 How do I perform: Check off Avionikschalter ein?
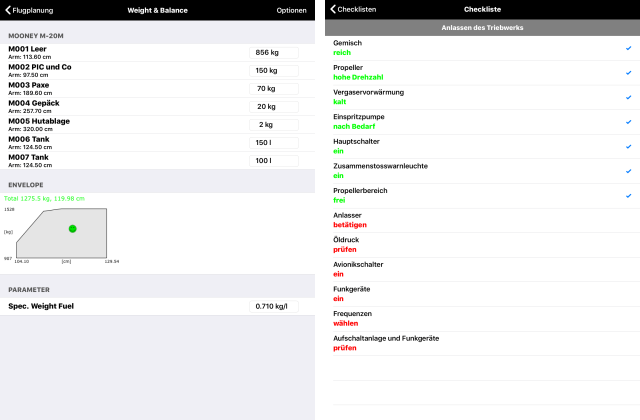tap(480, 269)
